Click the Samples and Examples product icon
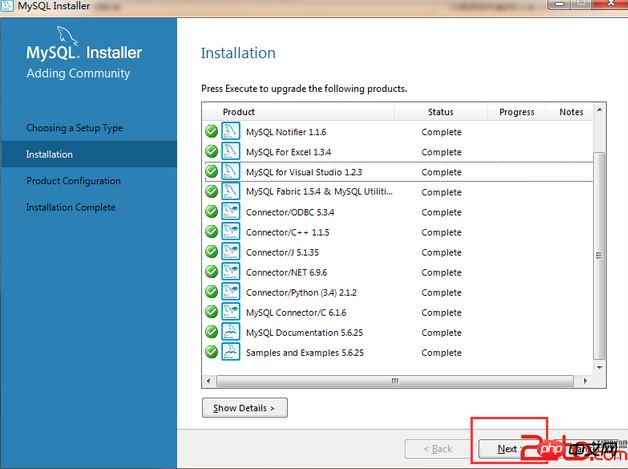 pos(231,352)
